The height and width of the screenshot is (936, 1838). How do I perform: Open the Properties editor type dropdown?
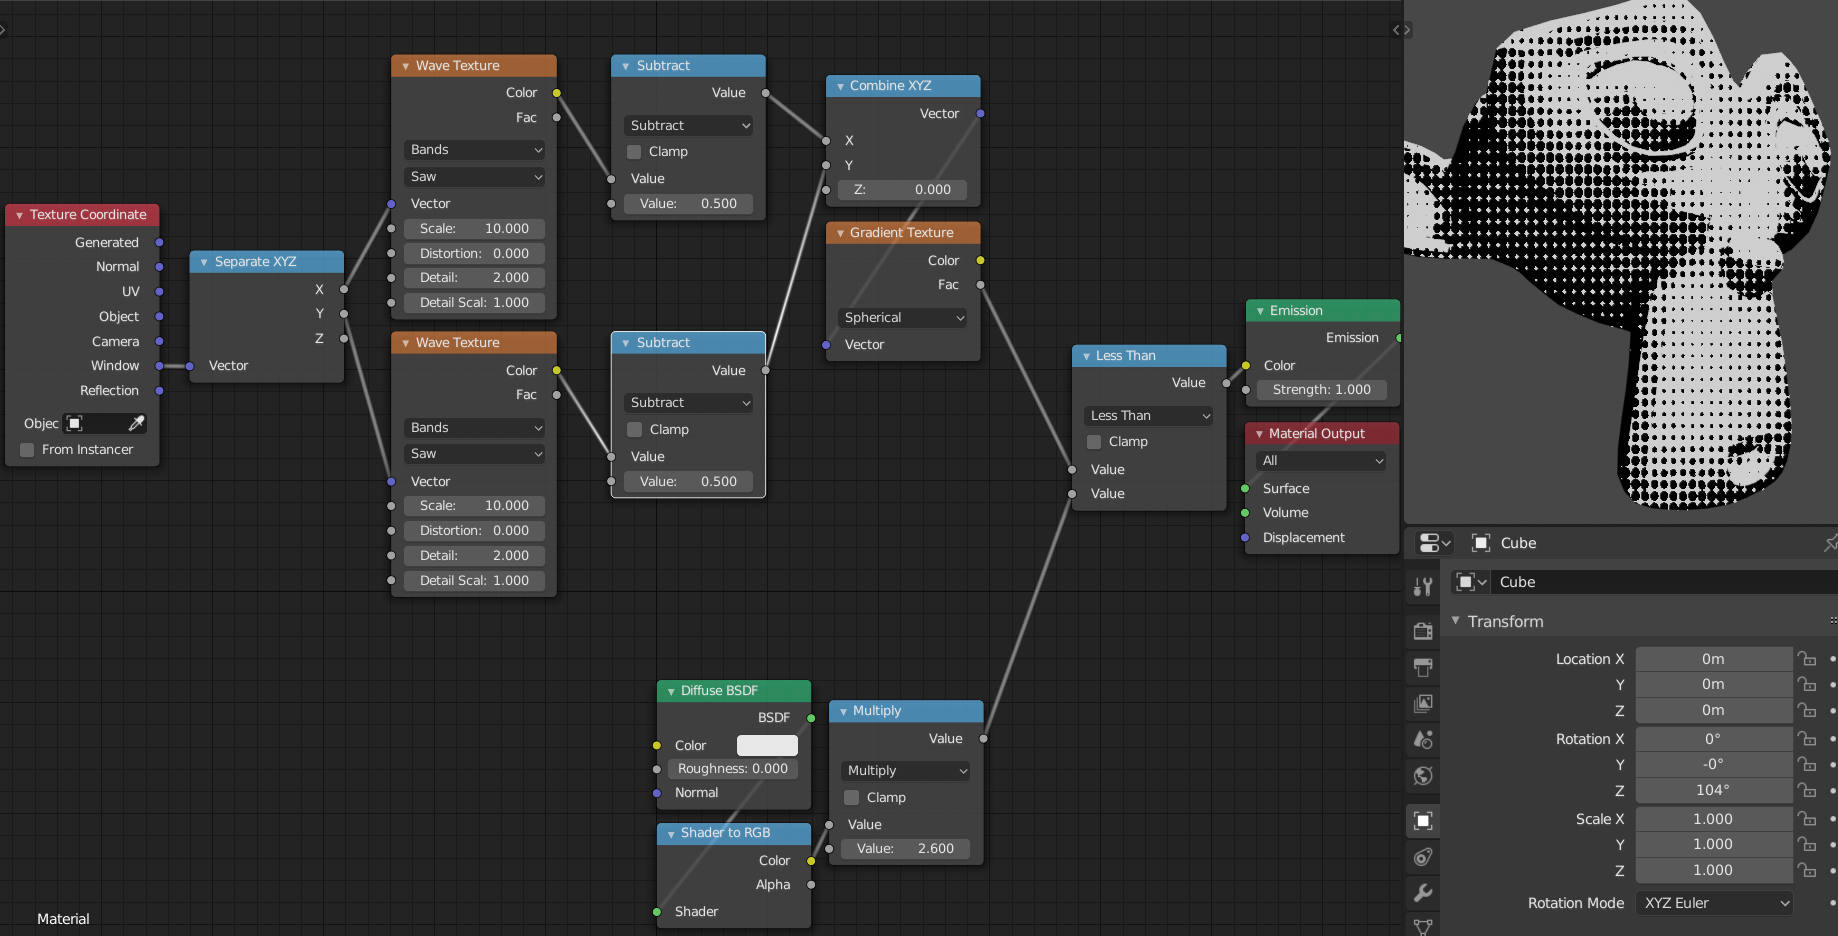[x=1435, y=543]
